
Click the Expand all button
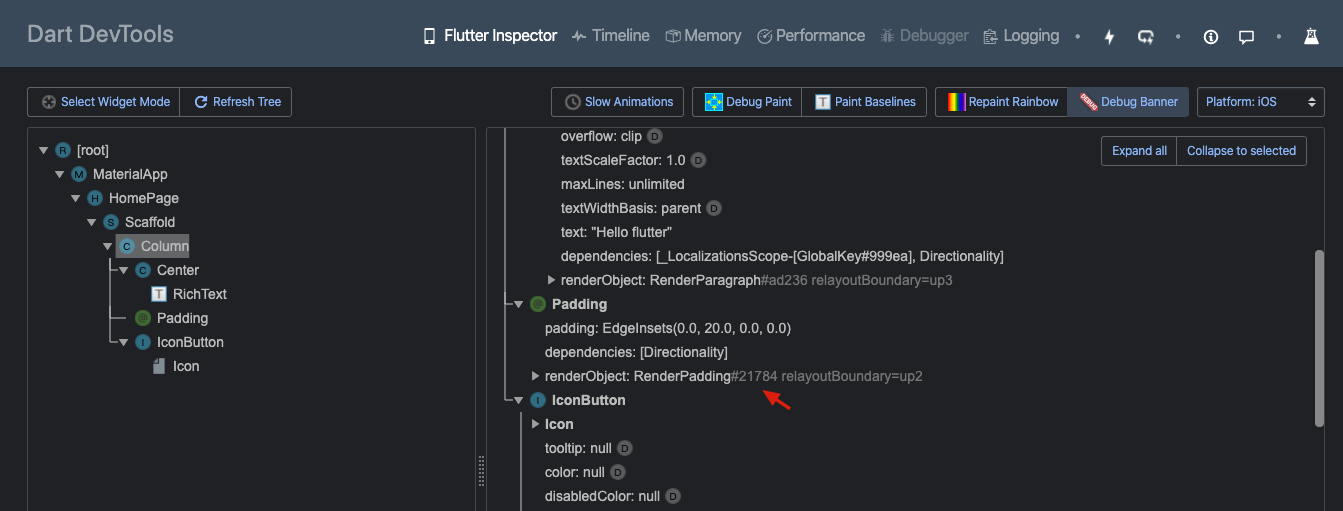[x=1139, y=151]
